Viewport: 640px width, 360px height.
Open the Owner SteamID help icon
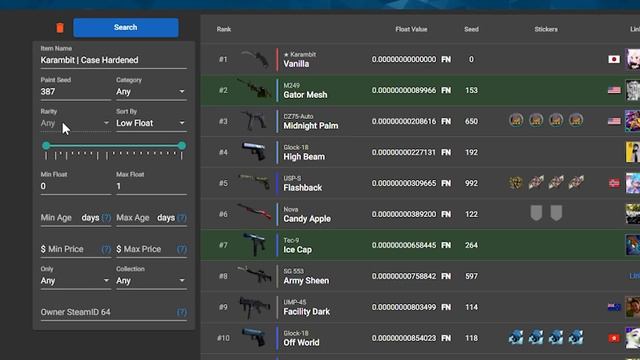click(x=182, y=312)
